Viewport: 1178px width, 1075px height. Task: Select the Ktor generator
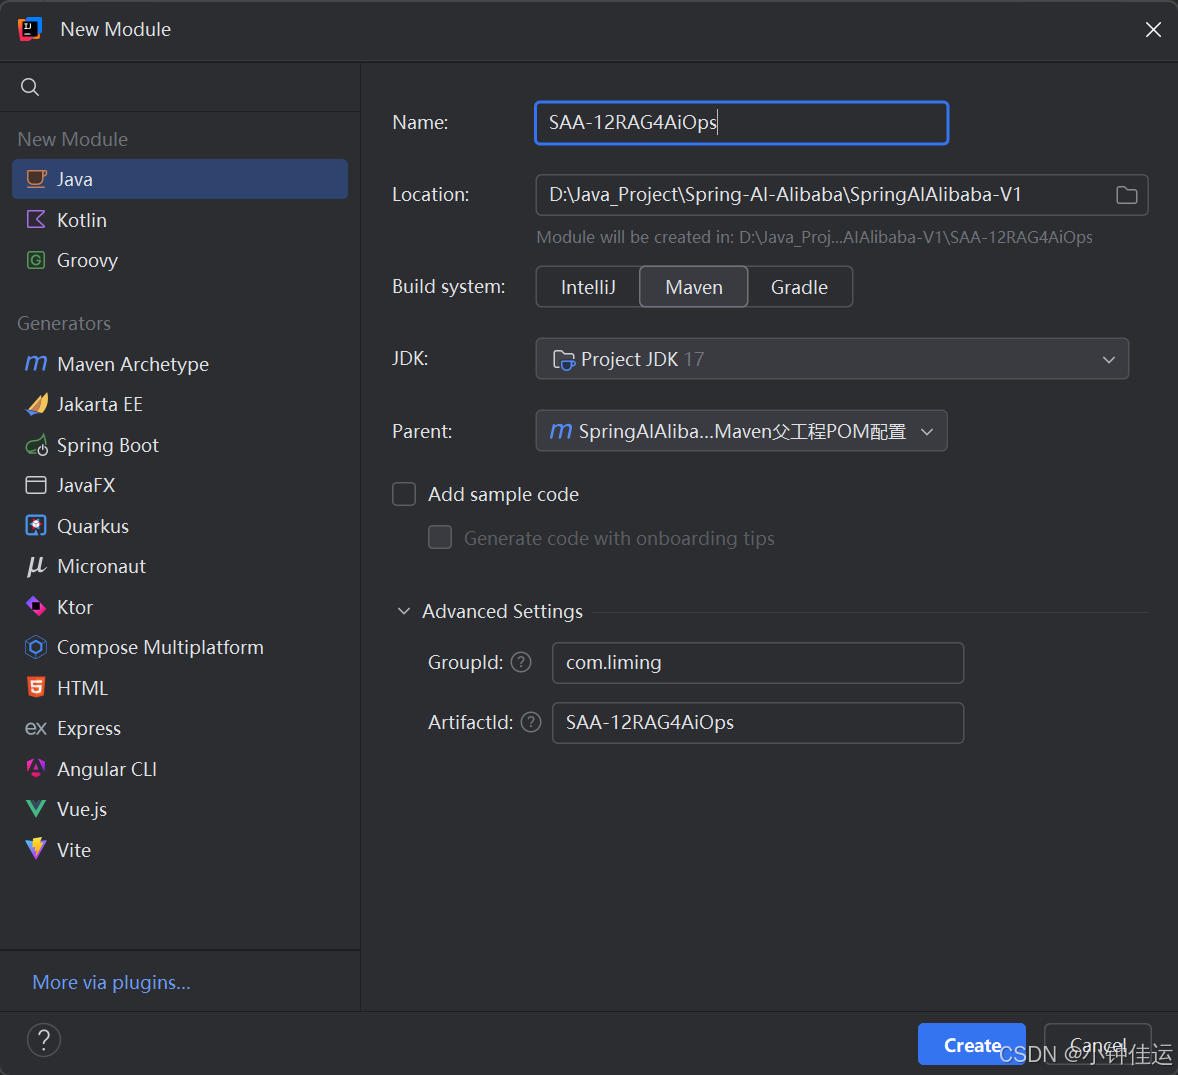[180, 607]
